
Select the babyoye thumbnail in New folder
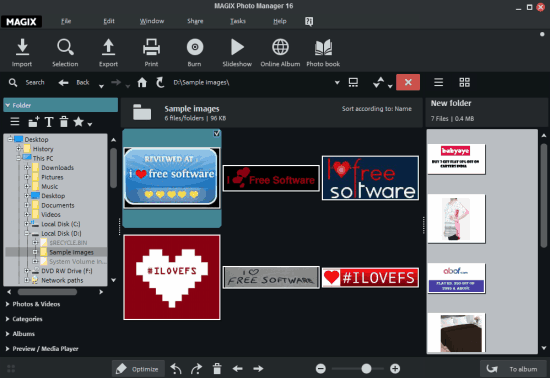pos(456,159)
